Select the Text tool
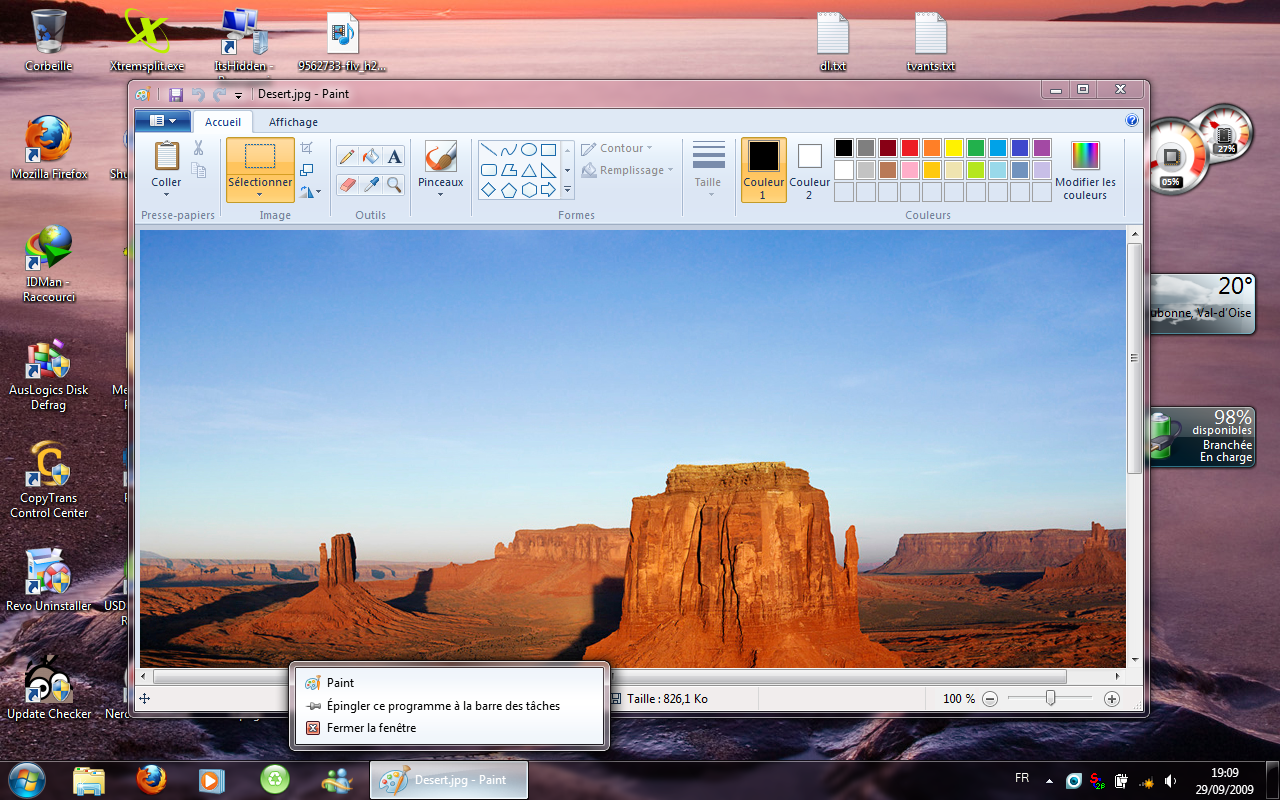The height and width of the screenshot is (800, 1280). pyautogui.click(x=395, y=156)
